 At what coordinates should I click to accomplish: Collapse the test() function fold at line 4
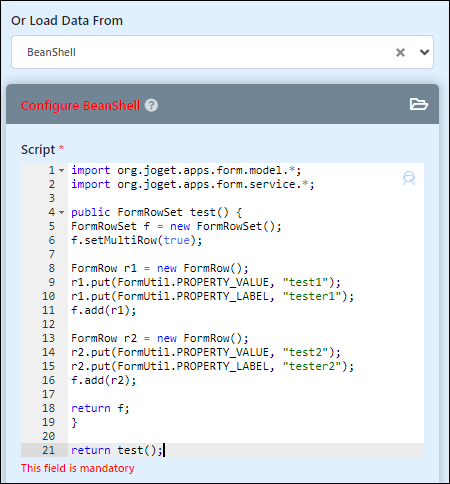pos(62,212)
